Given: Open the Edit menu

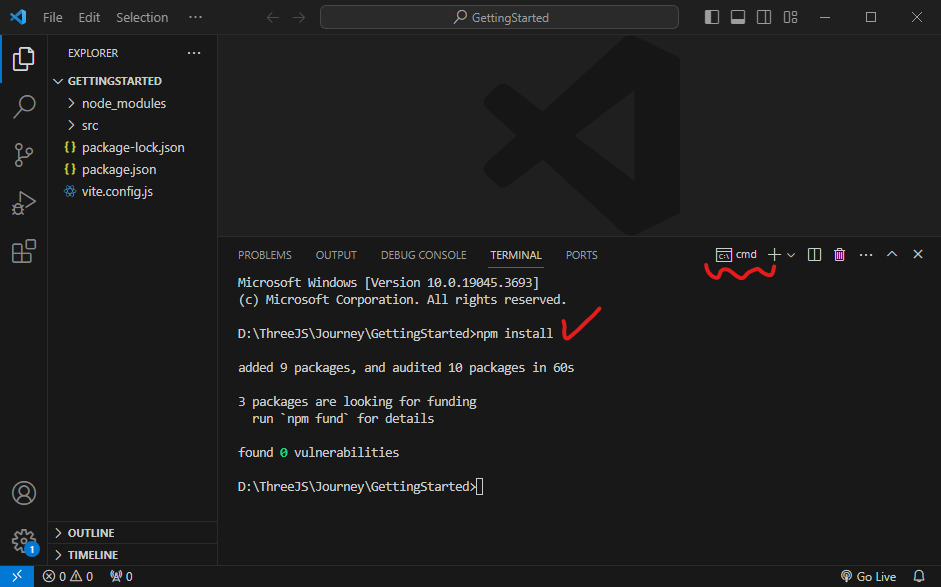Looking at the screenshot, I should tap(89, 17).
